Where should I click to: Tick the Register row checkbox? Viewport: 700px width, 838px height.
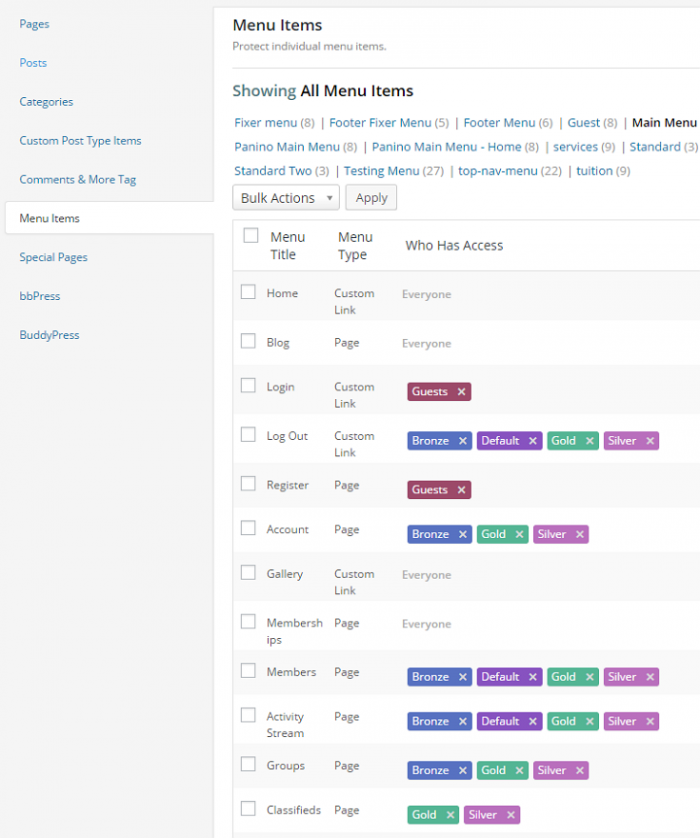(x=248, y=484)
